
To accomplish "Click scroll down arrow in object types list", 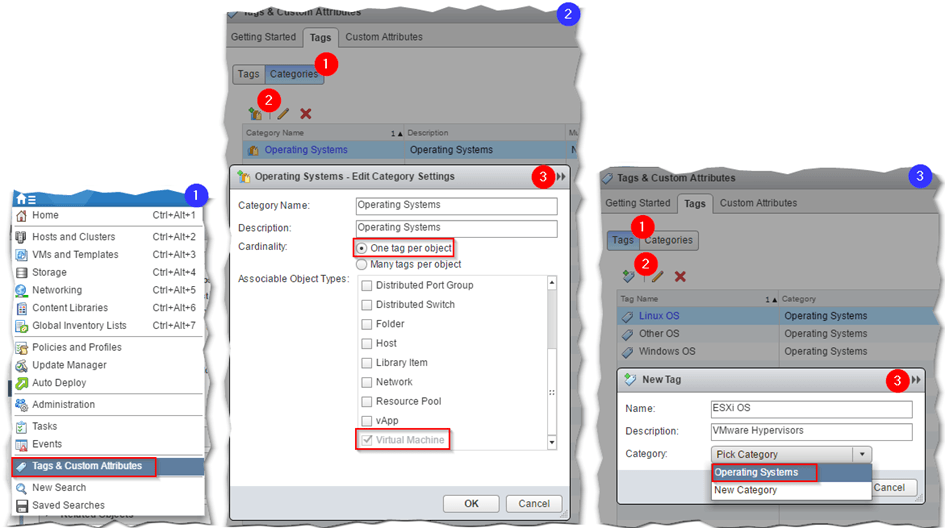I will pyautogui.click(x=551, y=442).
